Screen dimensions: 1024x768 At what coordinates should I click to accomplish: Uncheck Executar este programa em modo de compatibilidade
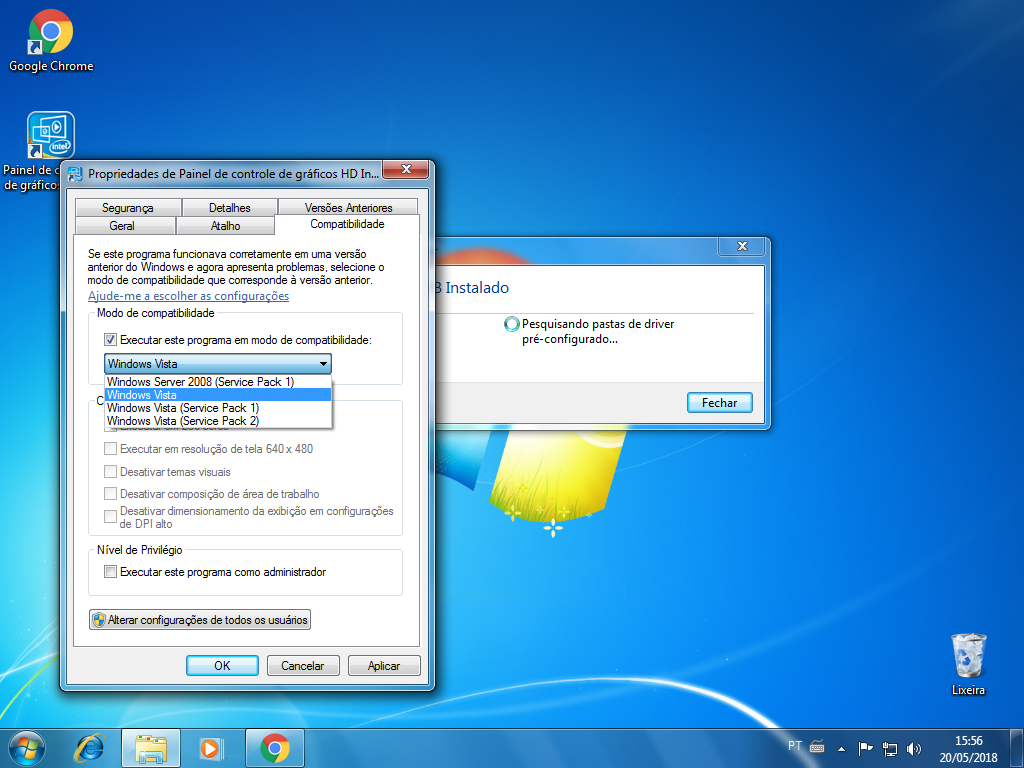coord(110,340)
